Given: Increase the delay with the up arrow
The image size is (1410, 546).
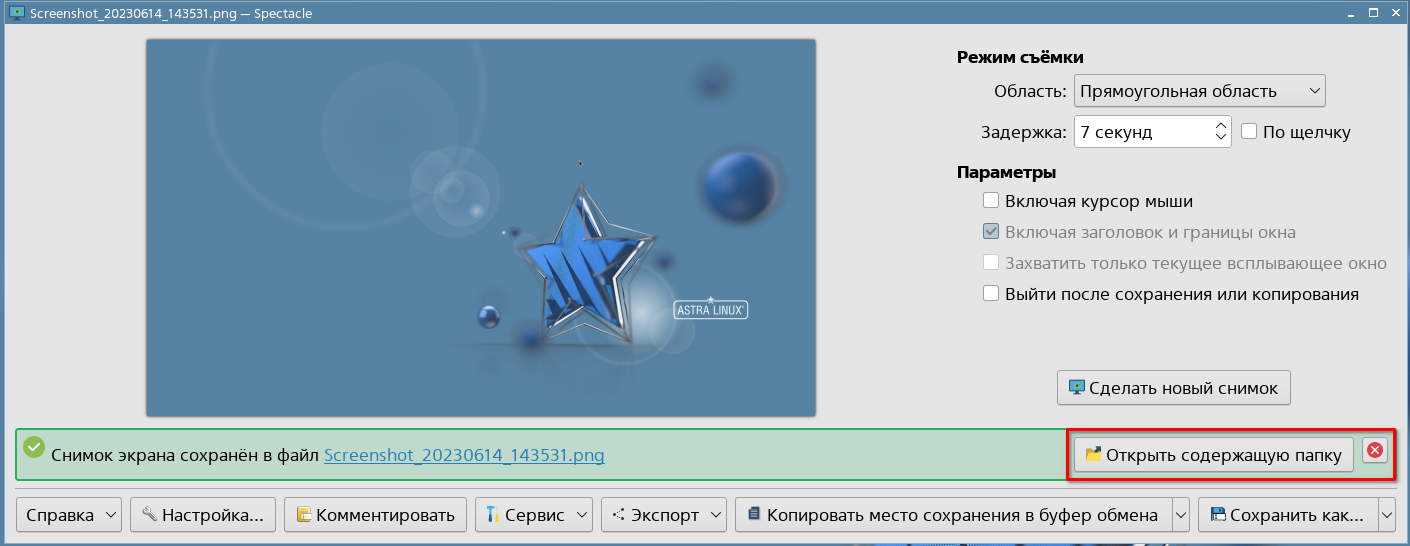Looking at the screenshot, I should coord(1221,125).
